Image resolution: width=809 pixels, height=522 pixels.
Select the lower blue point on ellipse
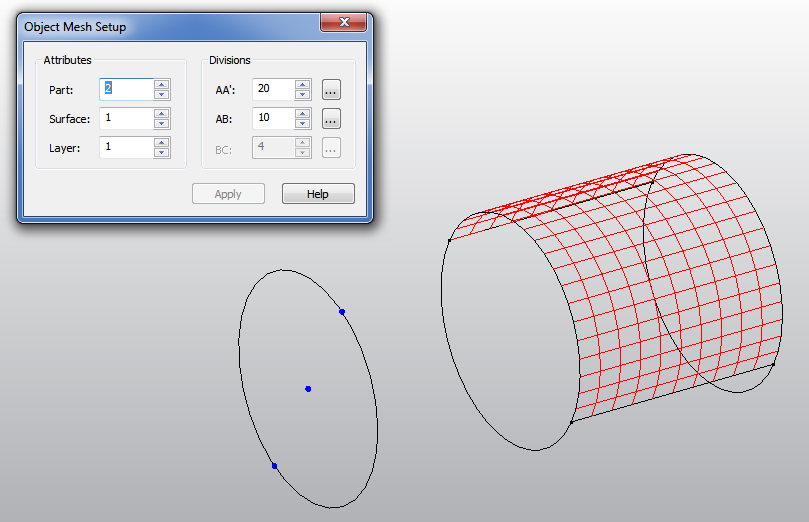pos(274,466)
